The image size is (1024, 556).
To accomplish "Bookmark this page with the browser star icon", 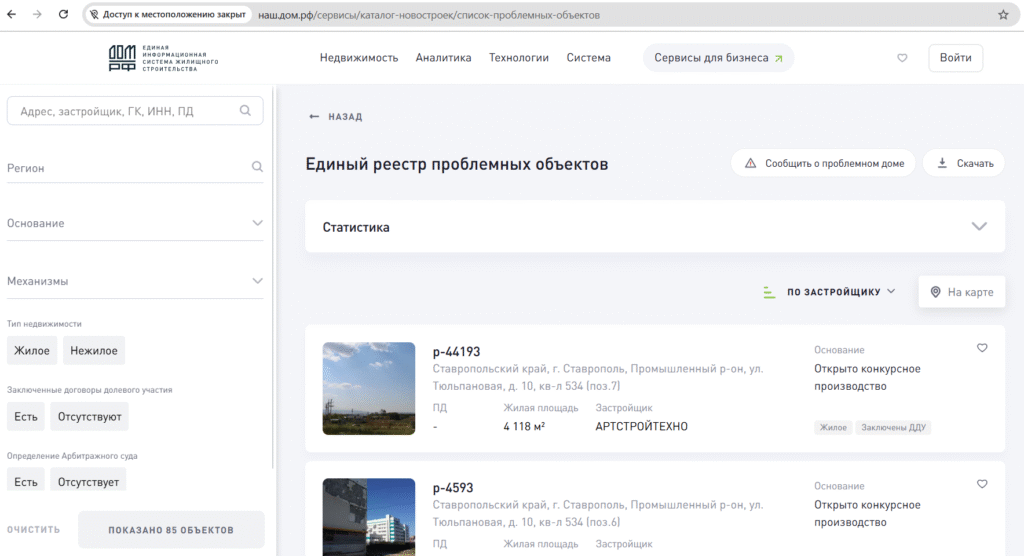I will tap(1003, 15).
